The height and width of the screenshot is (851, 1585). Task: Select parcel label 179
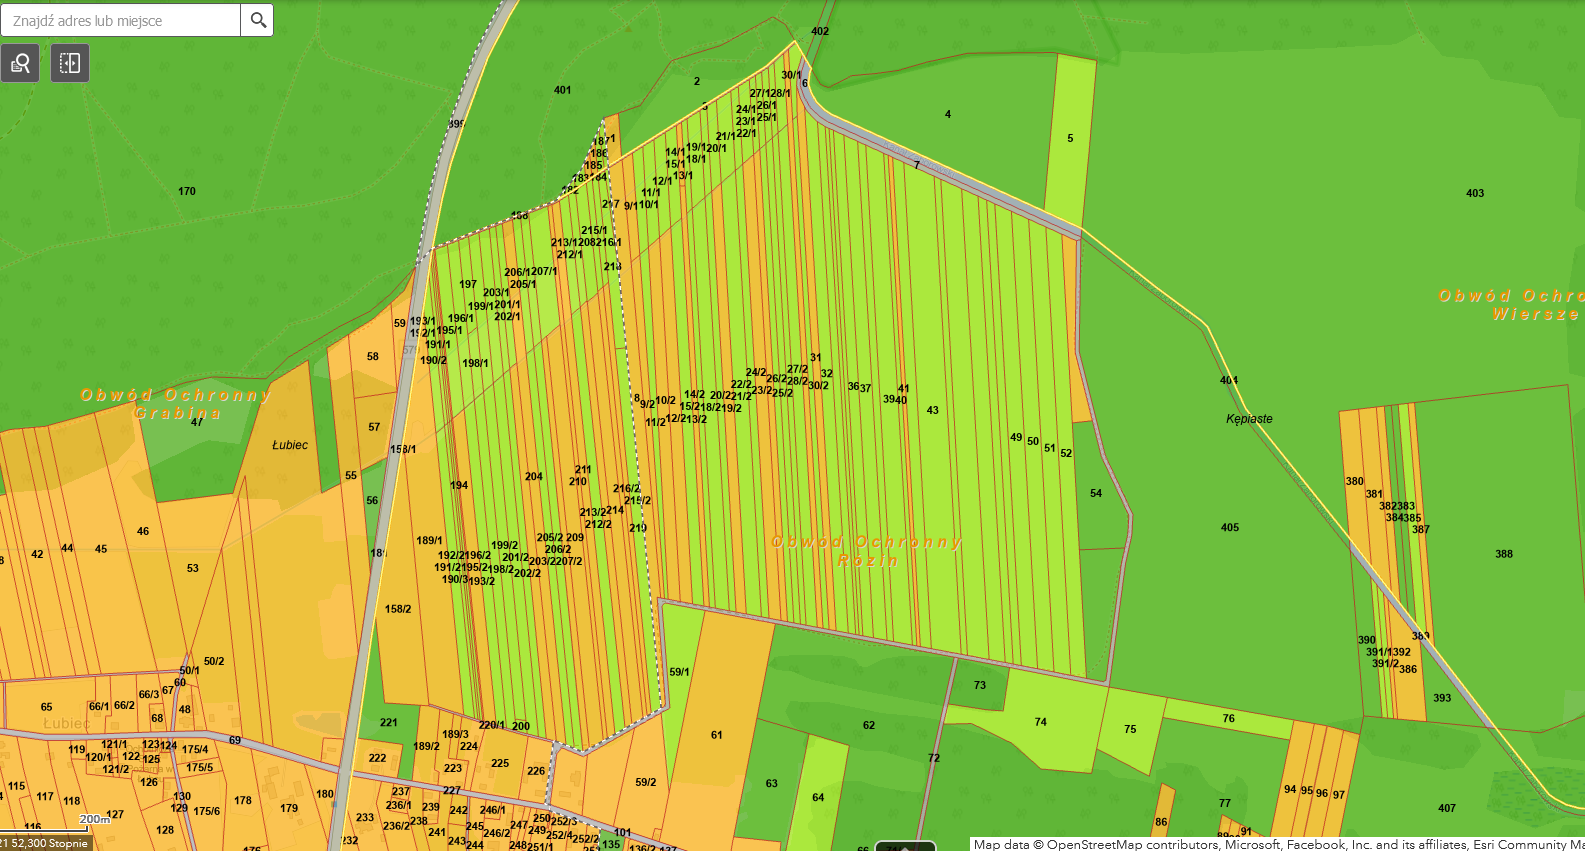[289, 808]
